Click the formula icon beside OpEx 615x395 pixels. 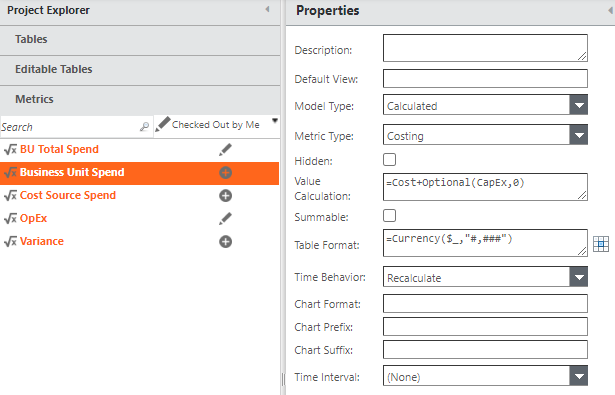pyautogui.click(x=10, y=218)
